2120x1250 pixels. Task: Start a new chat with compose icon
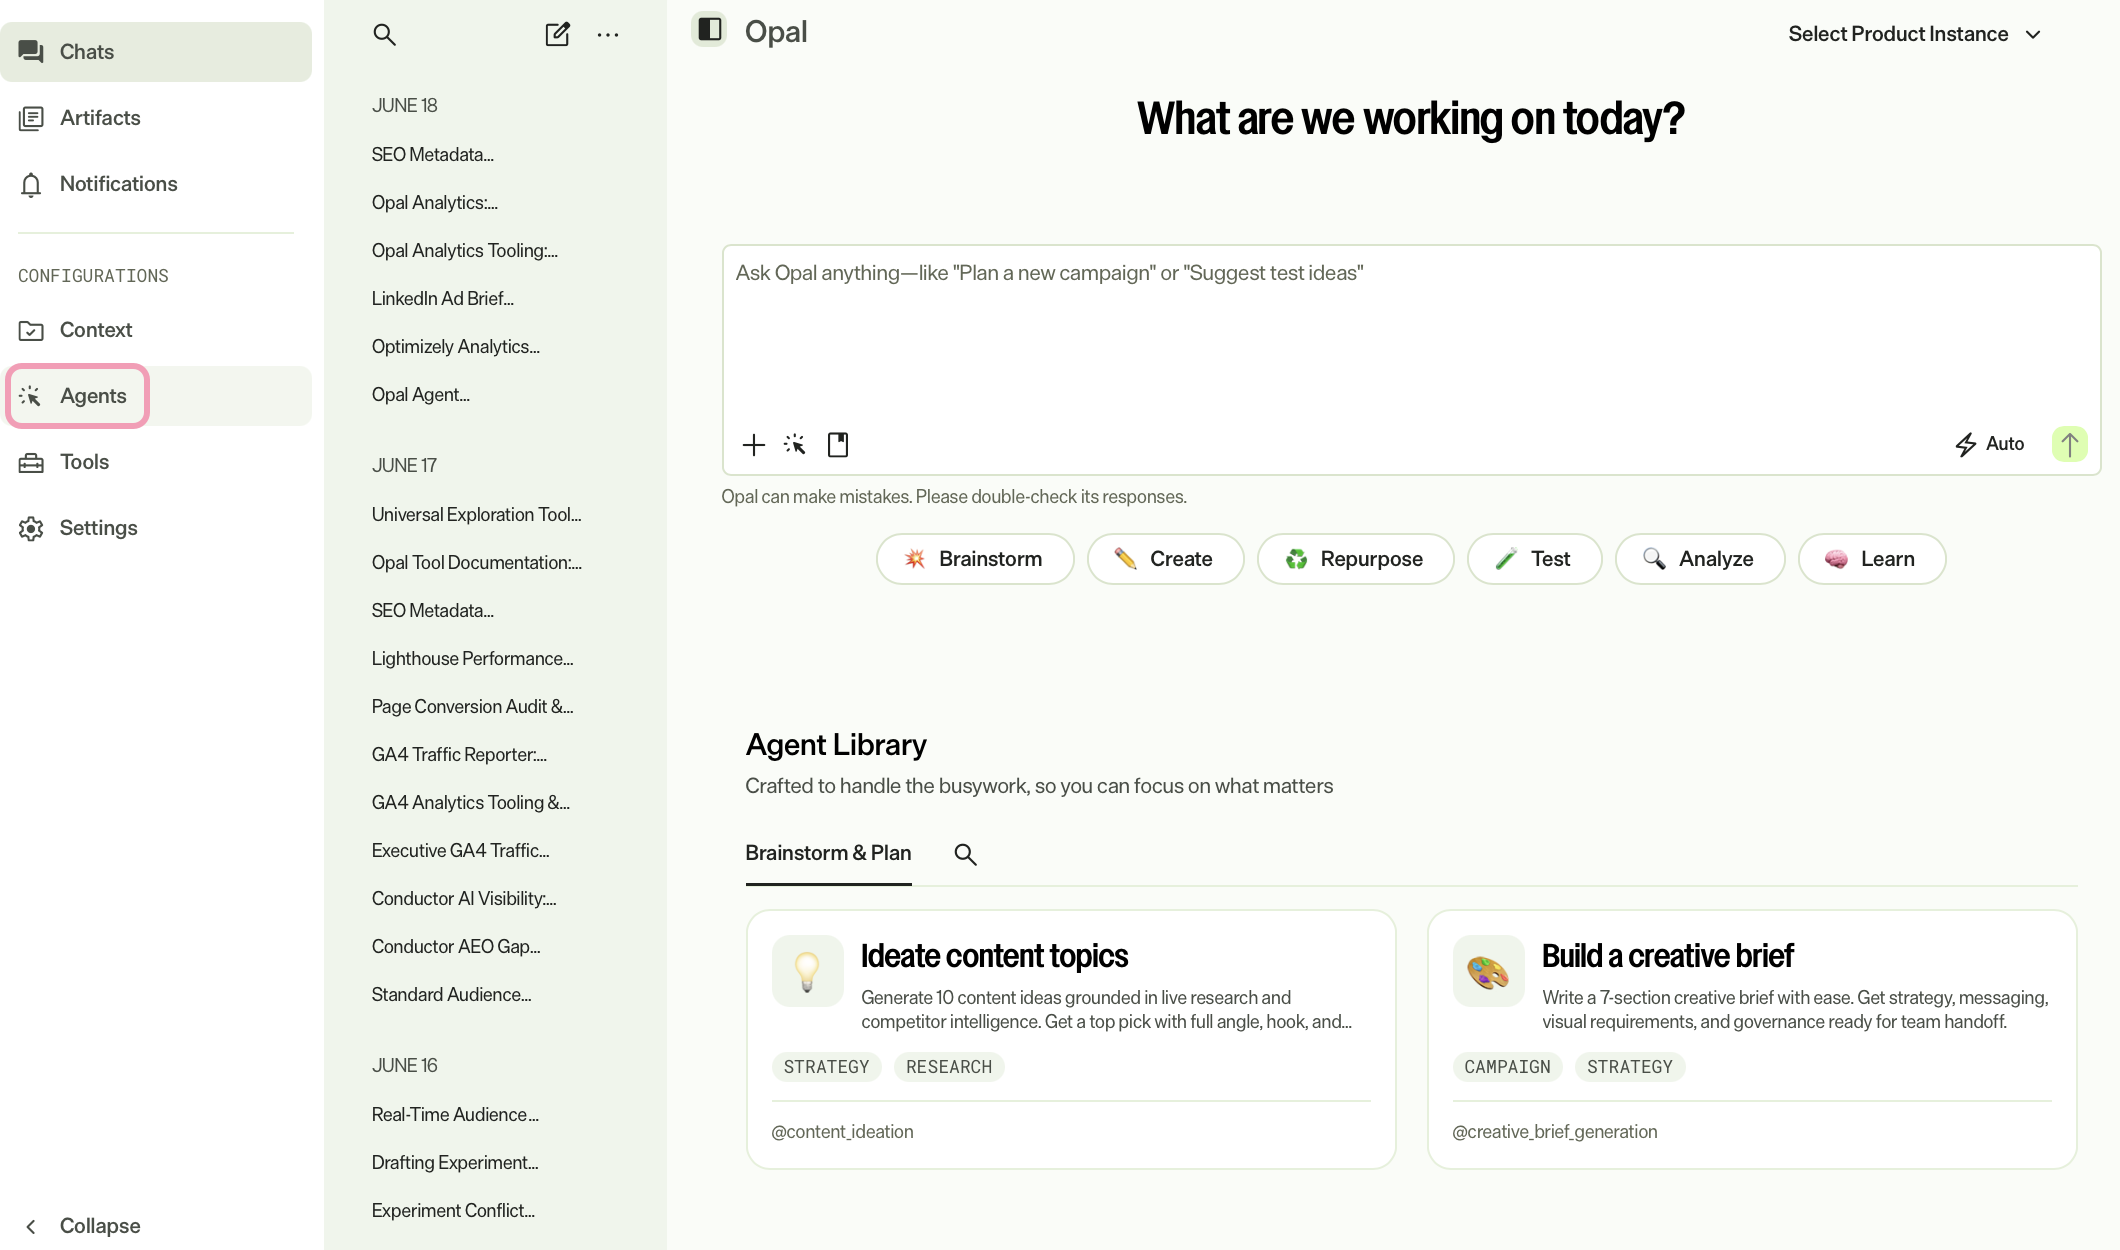pos(557,35)
